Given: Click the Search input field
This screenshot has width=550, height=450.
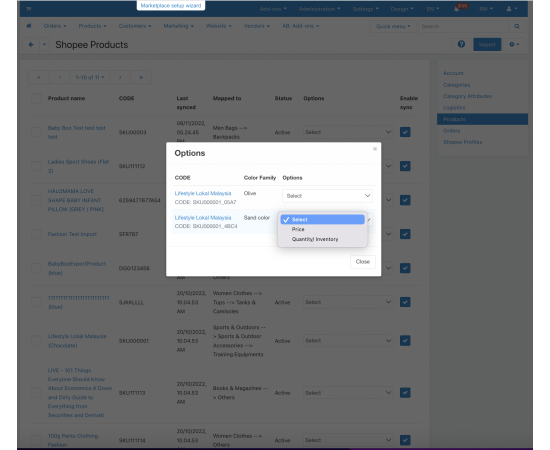Looking at the screenshot, I should [463, 26].
